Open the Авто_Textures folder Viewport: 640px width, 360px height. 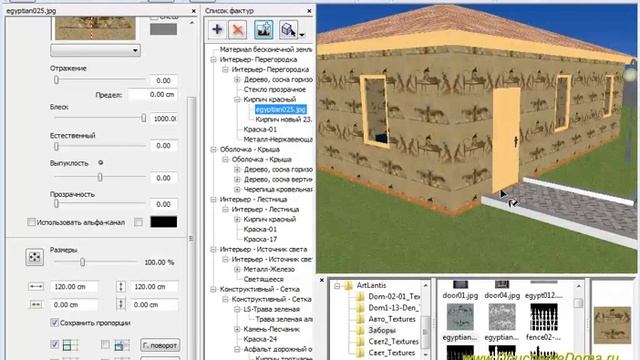tap(392, 319)
